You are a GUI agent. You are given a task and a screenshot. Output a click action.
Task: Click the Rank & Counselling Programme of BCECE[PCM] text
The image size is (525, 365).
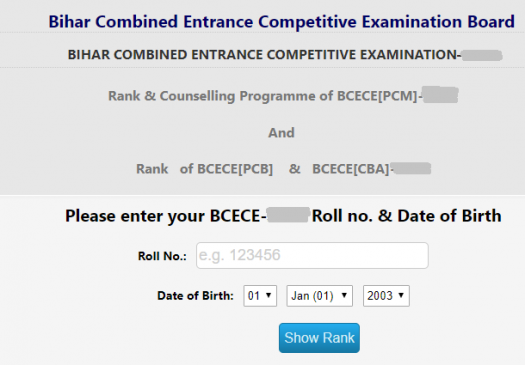click(x=263, y=96)
